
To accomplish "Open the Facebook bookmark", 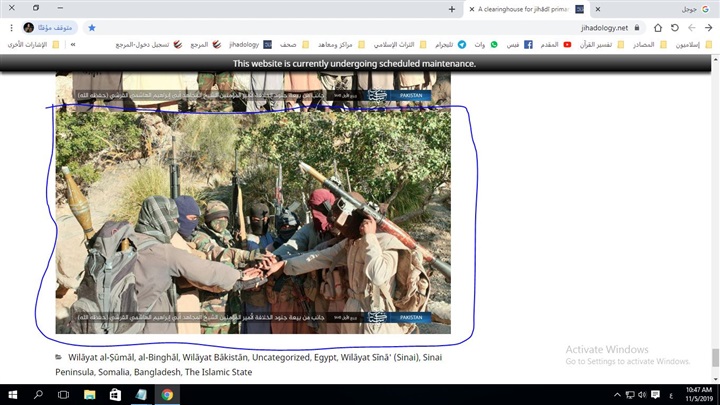I will click(x=523, y=45).
